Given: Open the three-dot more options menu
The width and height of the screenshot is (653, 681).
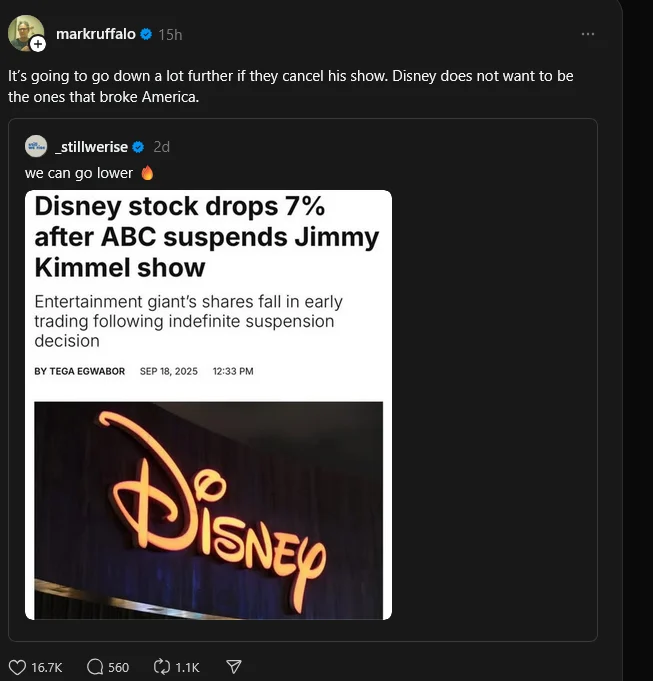Looking at the screenshot, I should pyautogui.click(x=588, y=34).
